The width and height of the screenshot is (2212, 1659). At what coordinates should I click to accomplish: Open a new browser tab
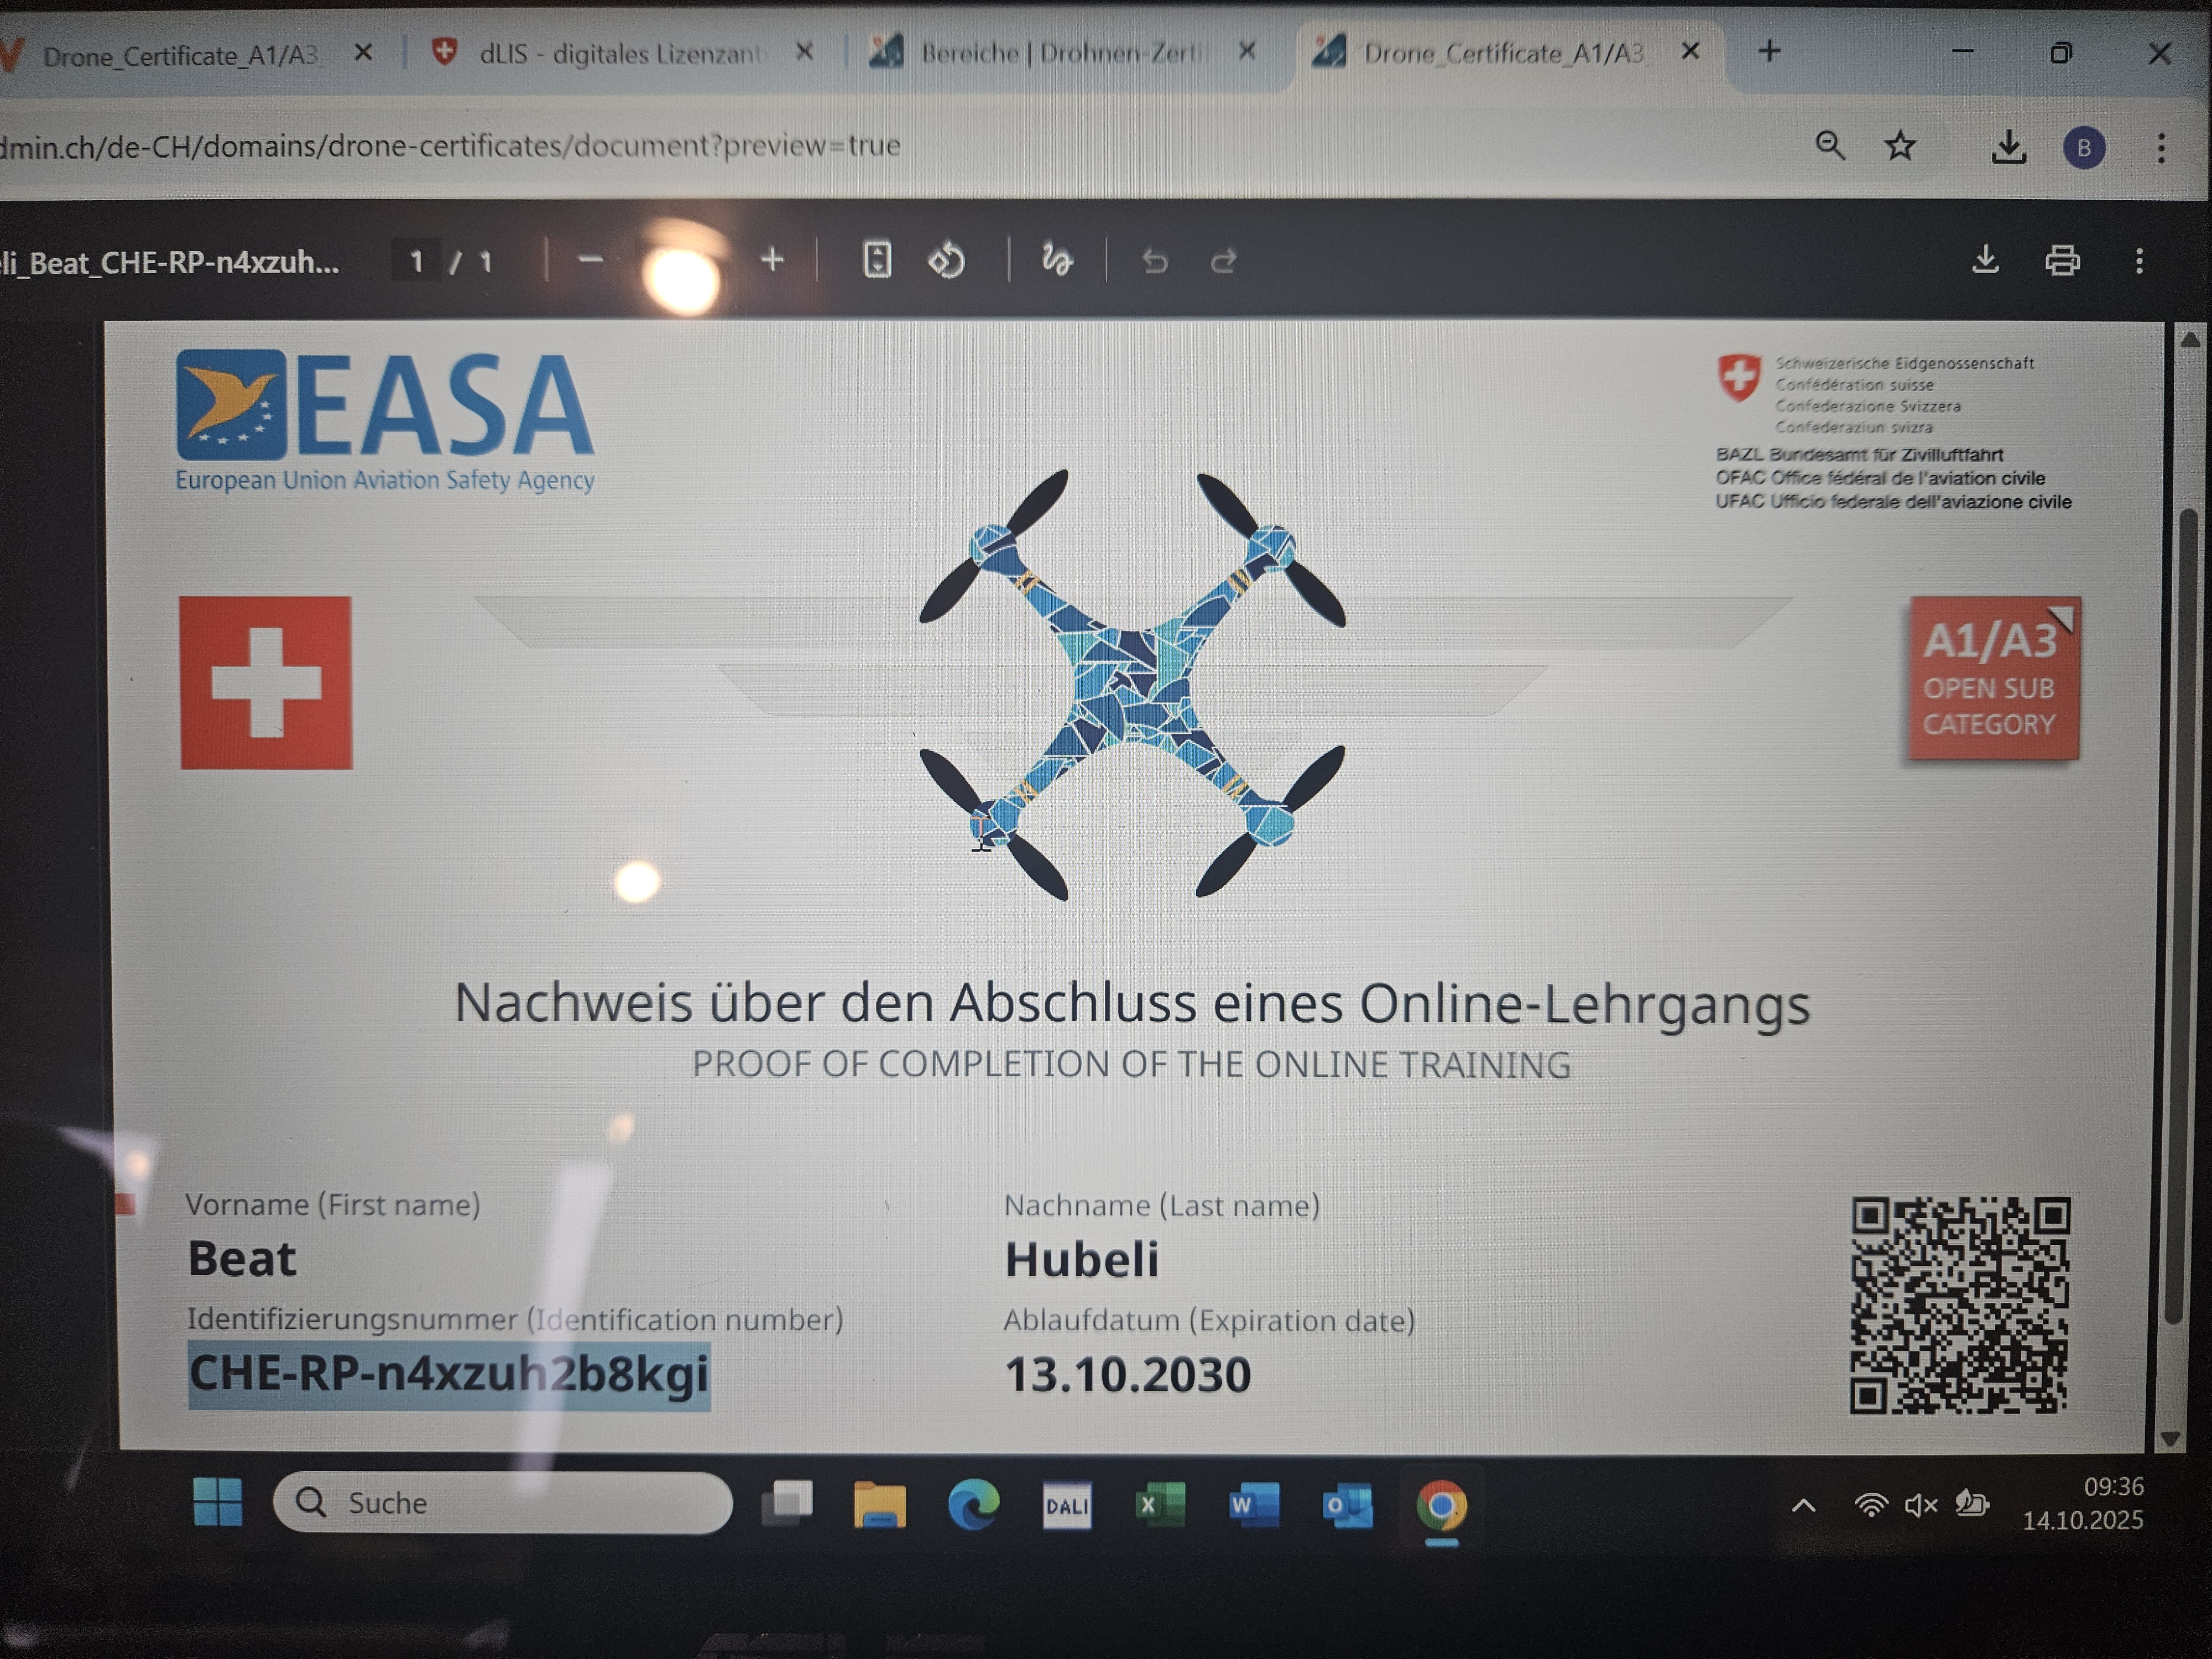point(1769,51)
